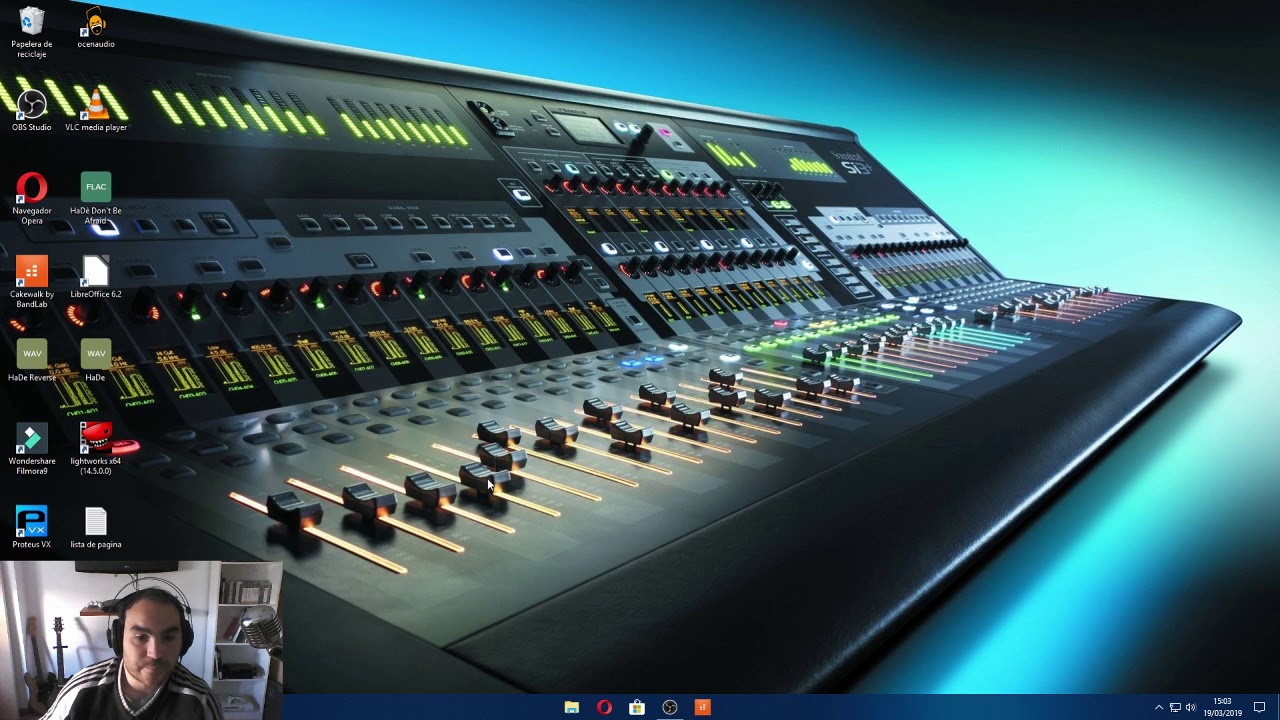1280x720 pixels.
Task: Open the Papelera de reciclaje desktop icon
Action: pyautogui.click(x=31, y=32)
